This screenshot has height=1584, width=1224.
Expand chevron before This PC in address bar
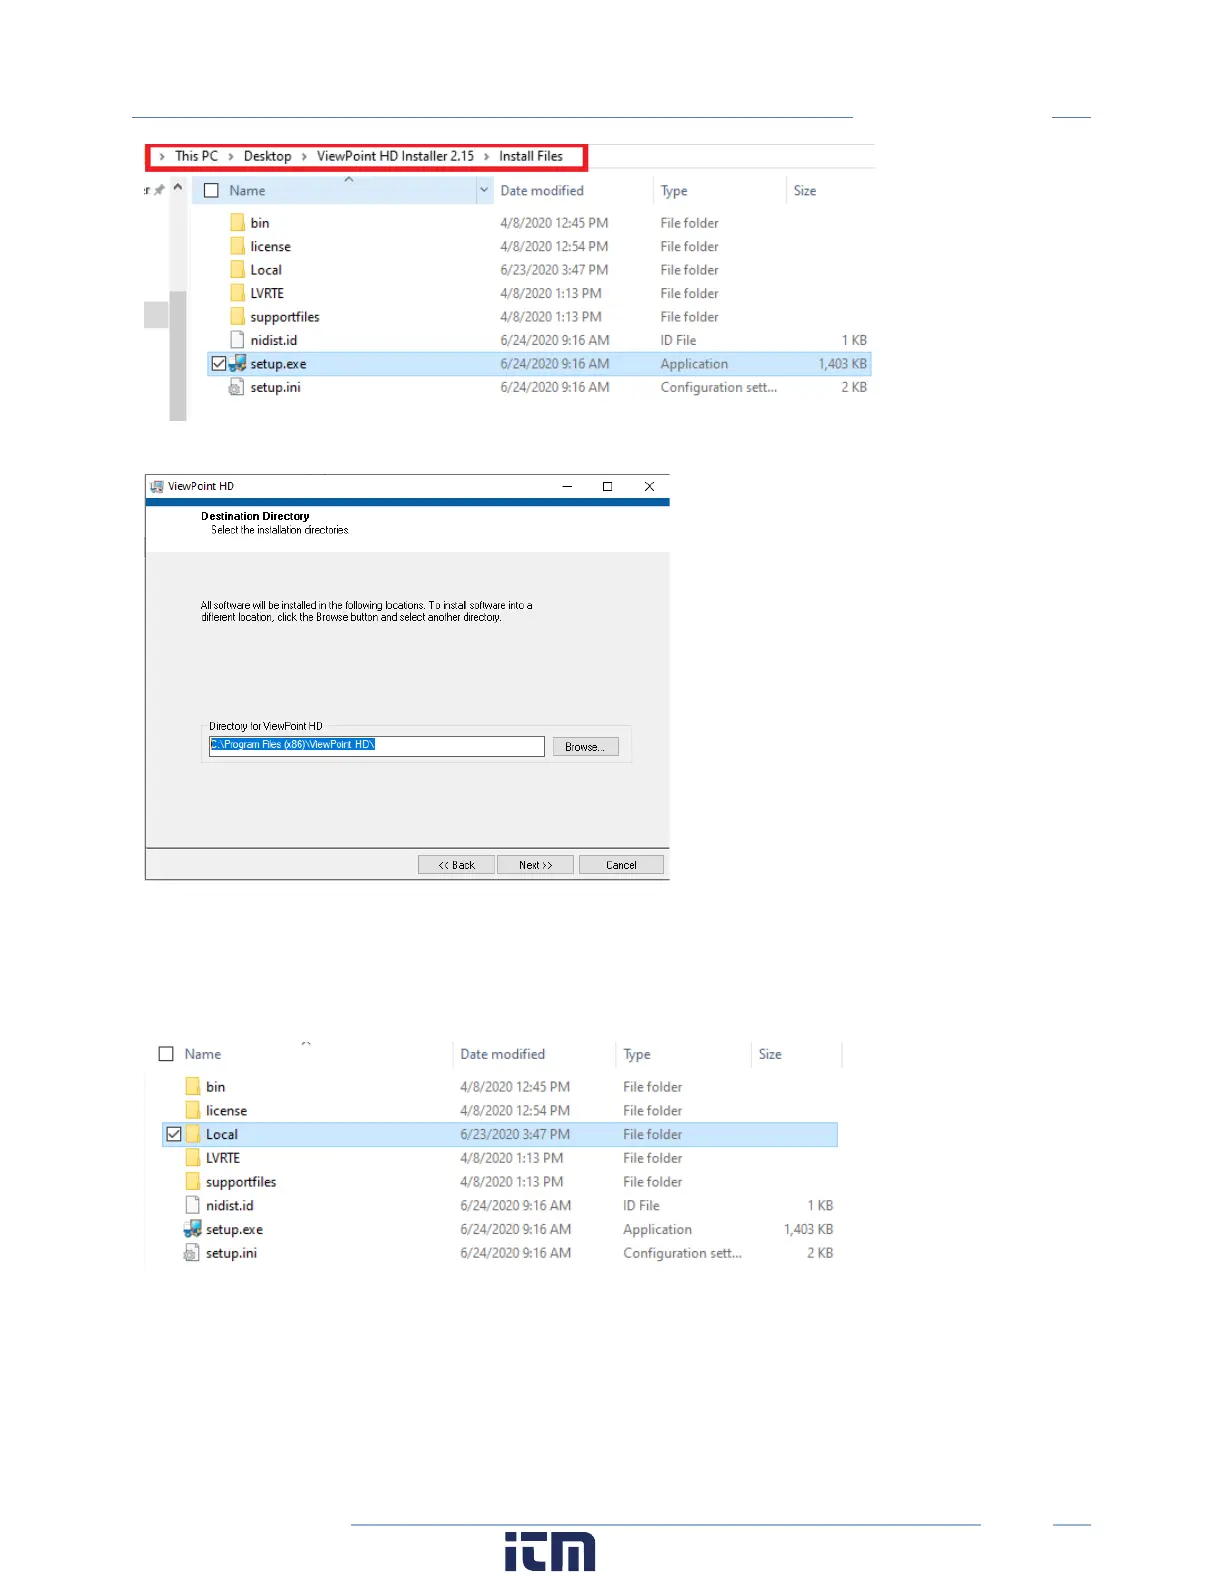[162, 157]
